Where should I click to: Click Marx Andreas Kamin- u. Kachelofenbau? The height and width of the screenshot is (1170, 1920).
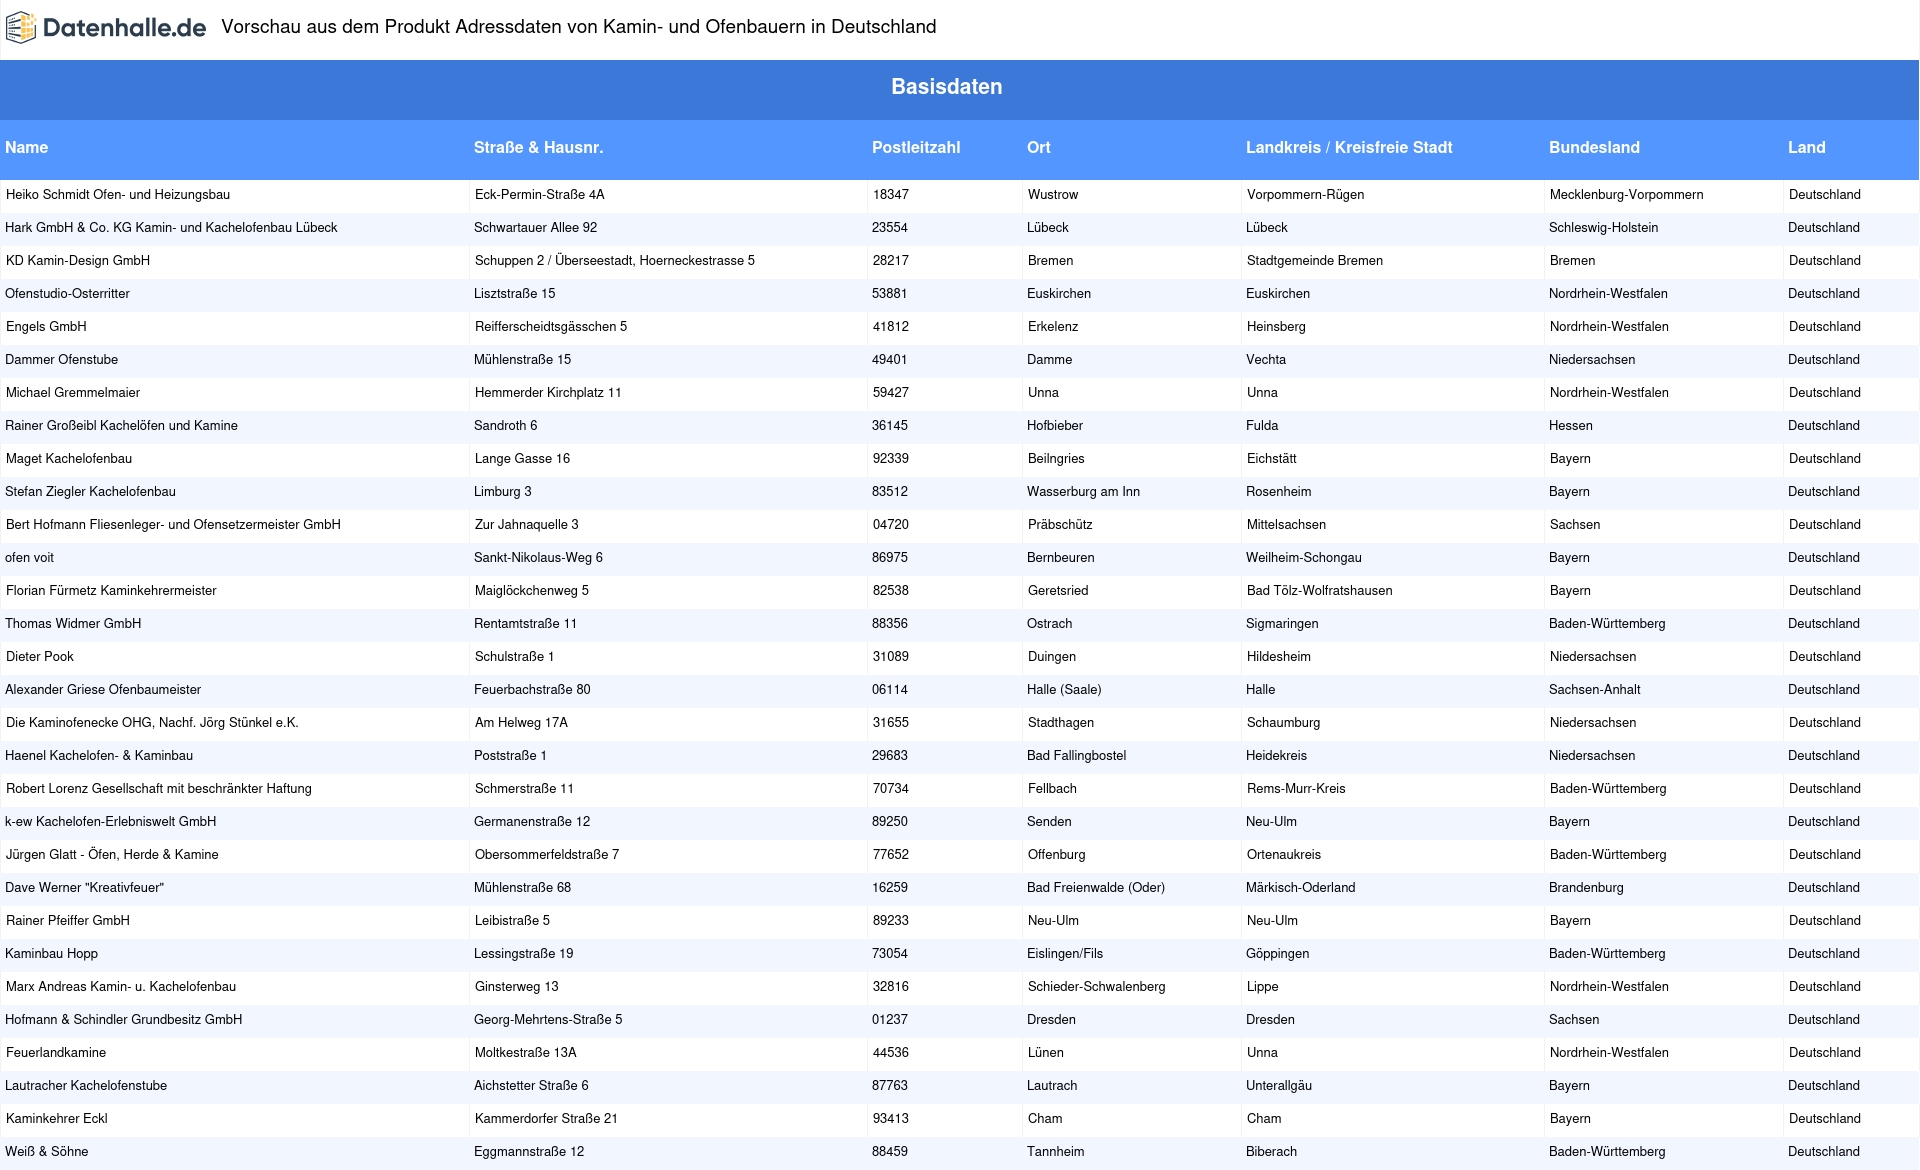[x=121, y=986]
